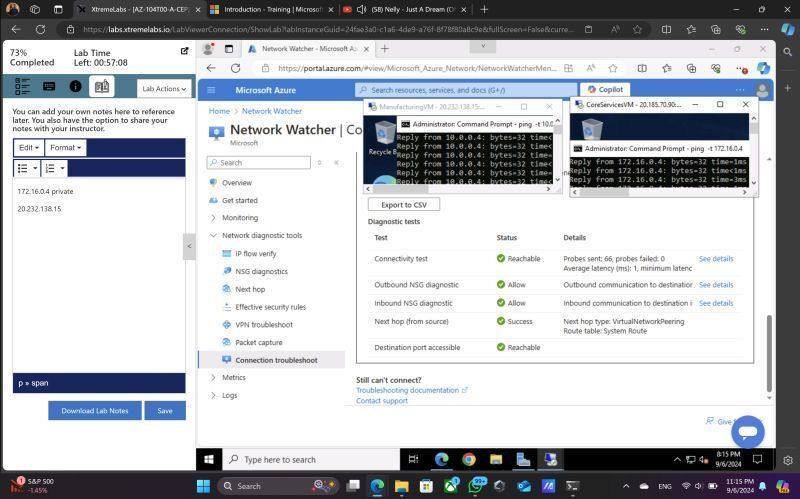Select Recycle Bin in CoreServicesVM window
Screen dimensions: 800x499
tap(590, 128)
